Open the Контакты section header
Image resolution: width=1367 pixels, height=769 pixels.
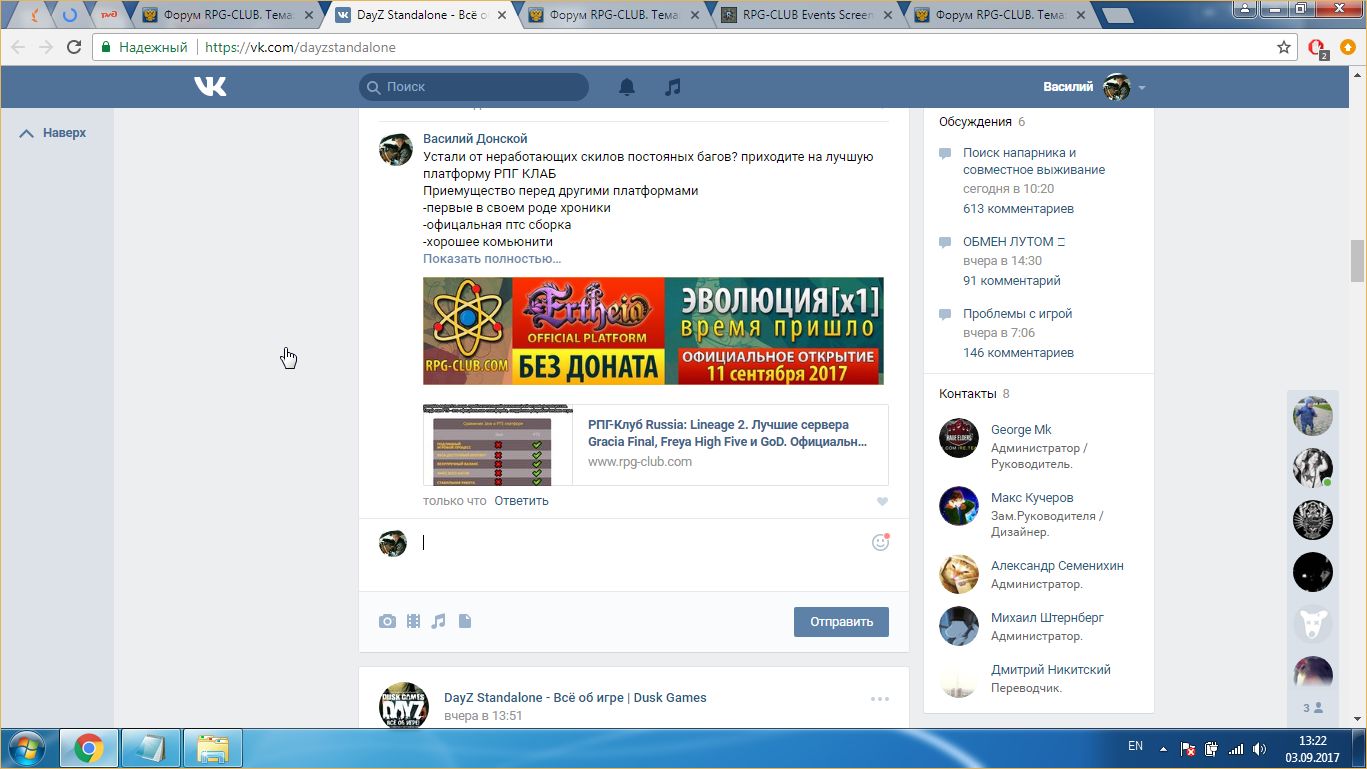967,393
